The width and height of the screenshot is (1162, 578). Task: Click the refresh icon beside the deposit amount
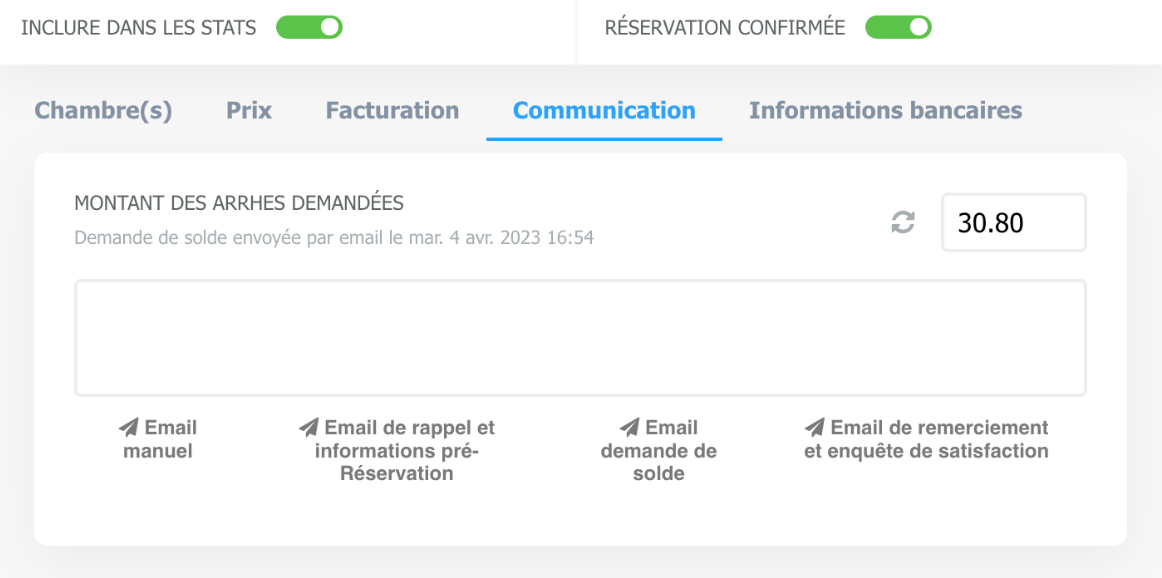903,222
